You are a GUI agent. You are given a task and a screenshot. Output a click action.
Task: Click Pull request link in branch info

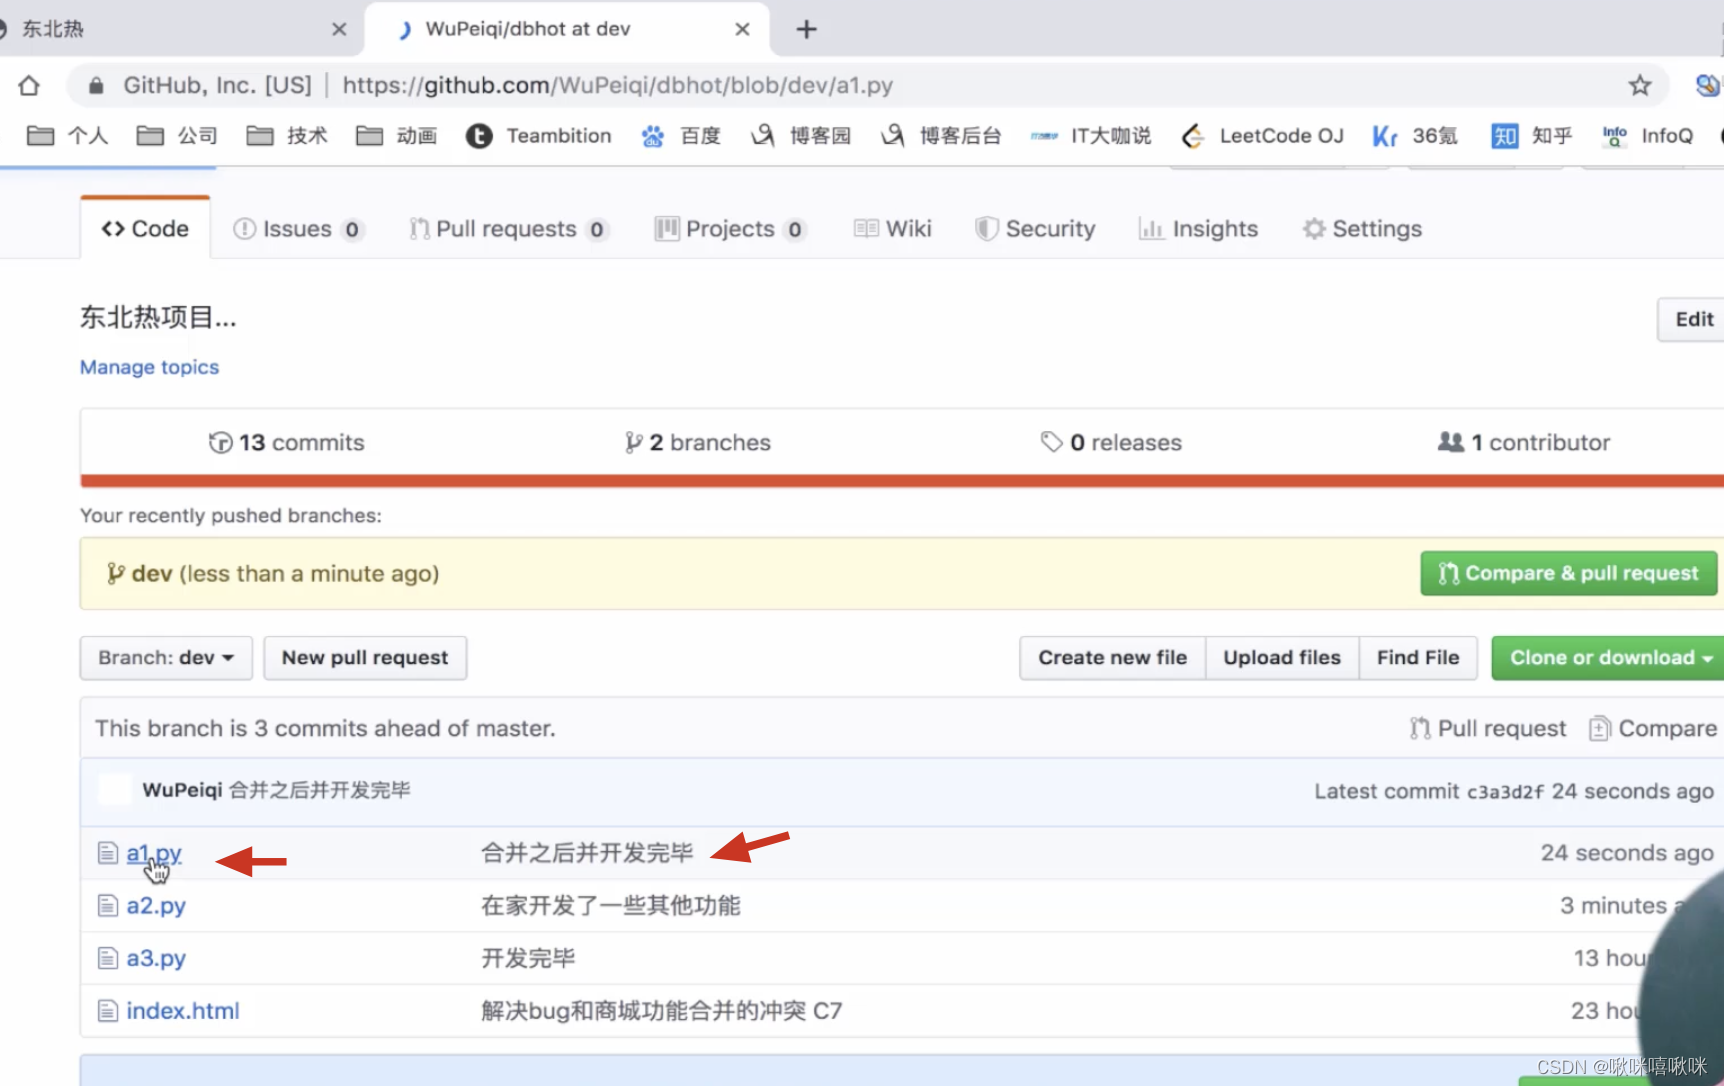(x=1488, y=728)
